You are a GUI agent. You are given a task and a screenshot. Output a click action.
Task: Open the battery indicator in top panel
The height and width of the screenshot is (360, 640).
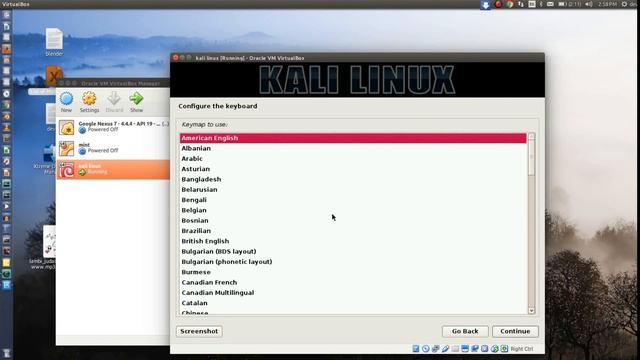[569, 4]
